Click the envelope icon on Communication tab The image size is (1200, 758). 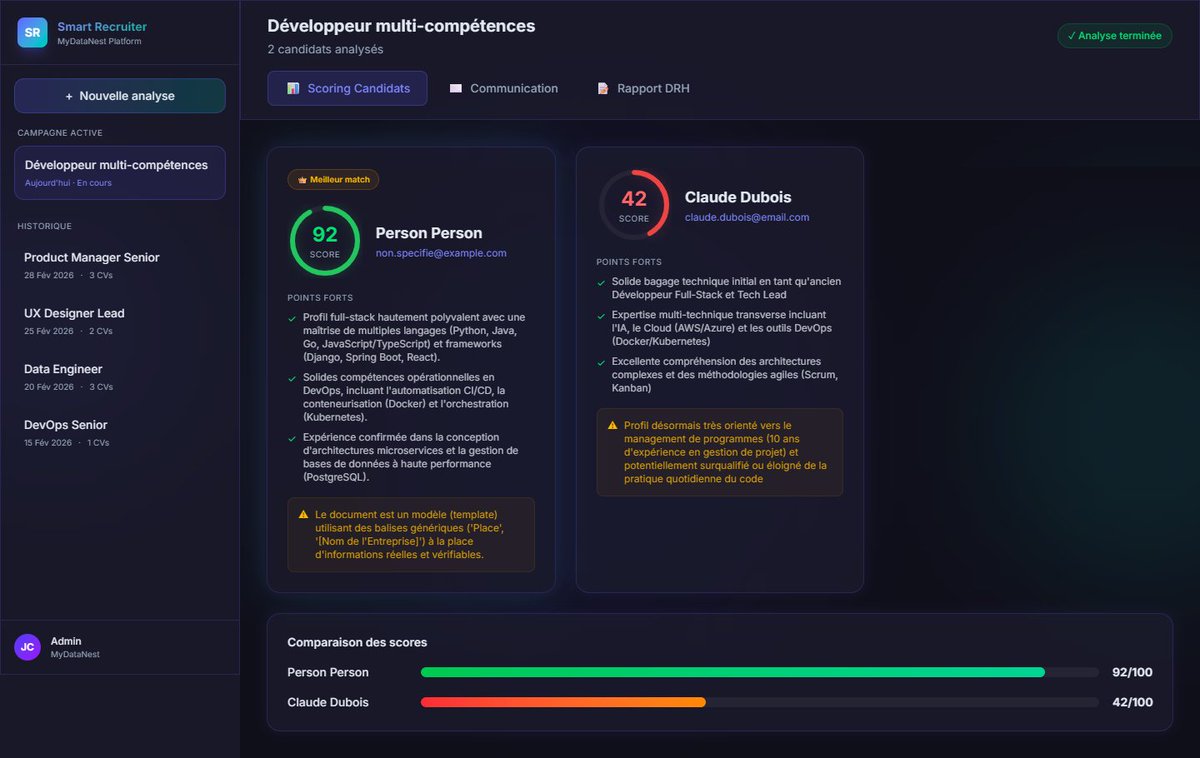[456, 88]
